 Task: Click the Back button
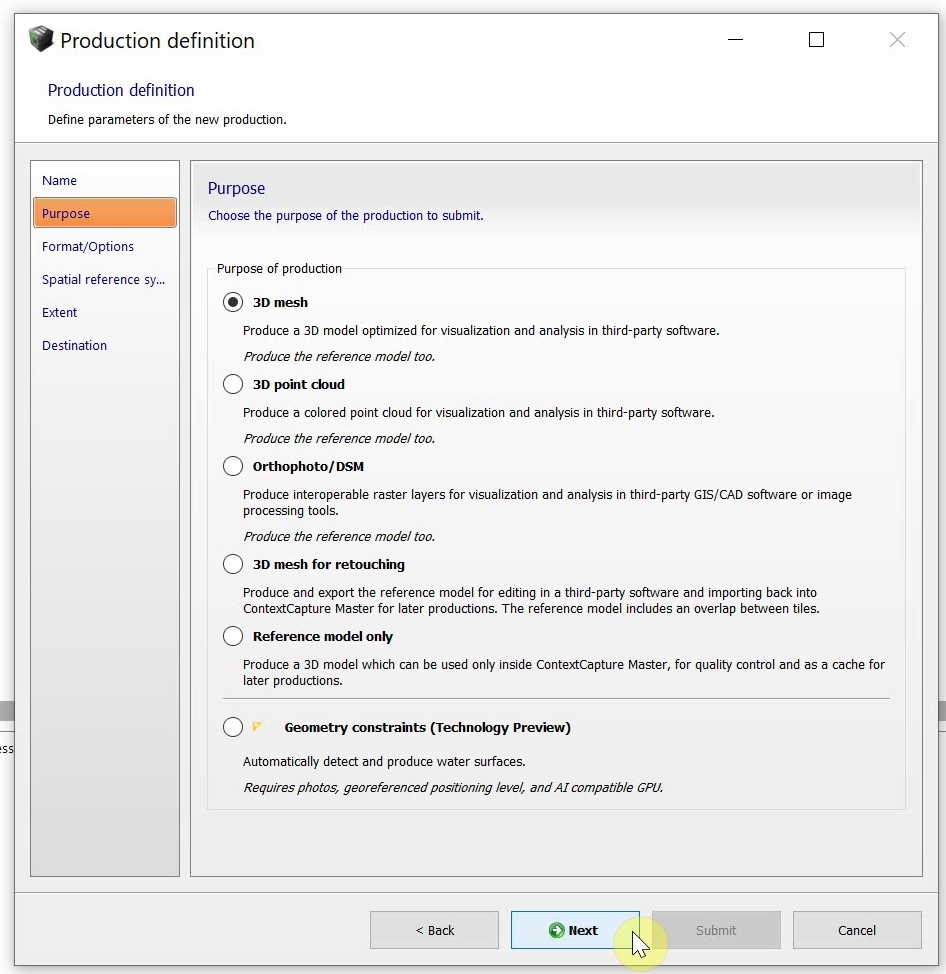click(434, 930)
